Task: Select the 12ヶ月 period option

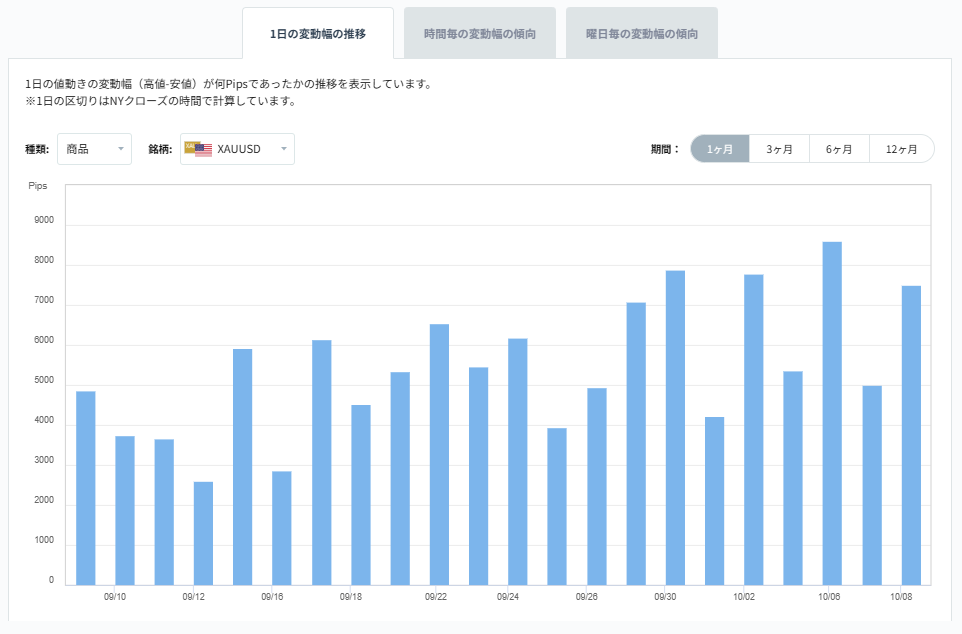Action: click(901, 149)
